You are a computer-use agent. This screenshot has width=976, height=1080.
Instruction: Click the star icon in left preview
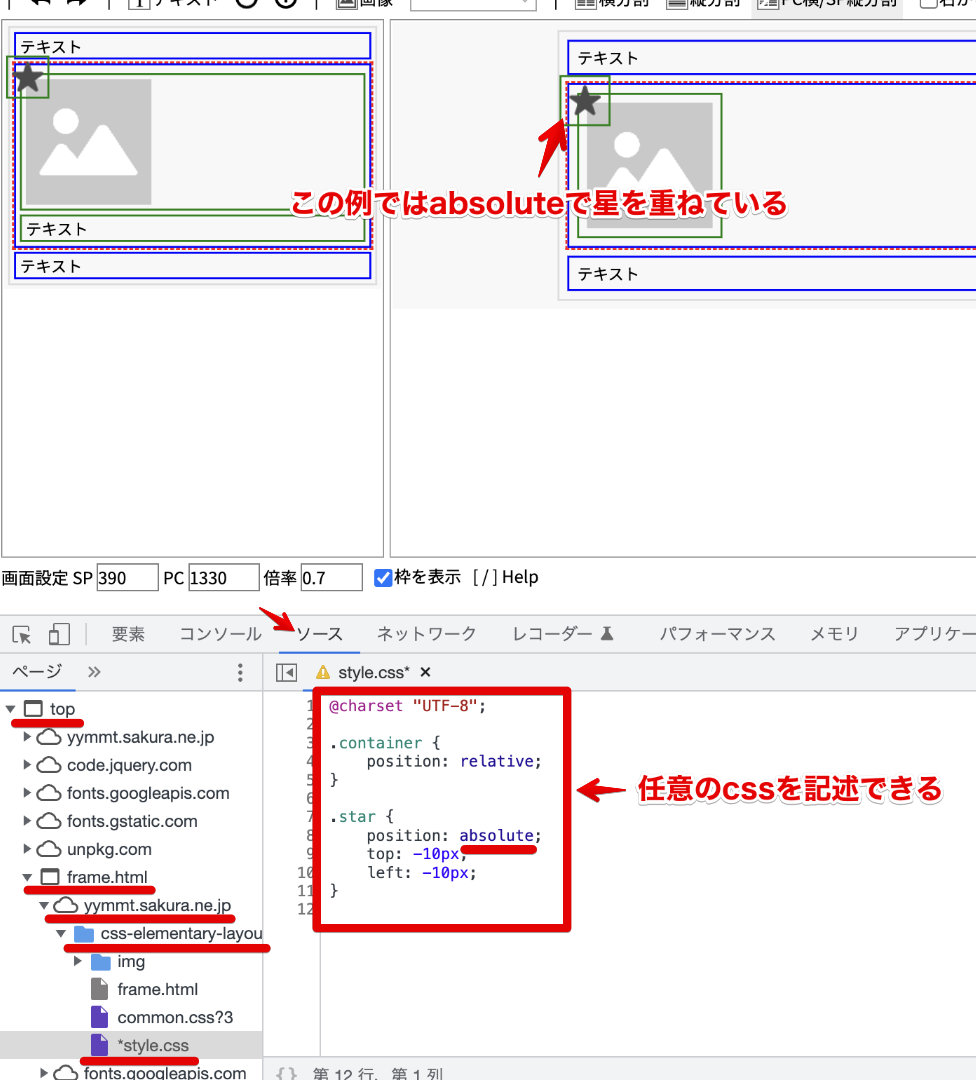click(28, 77)
